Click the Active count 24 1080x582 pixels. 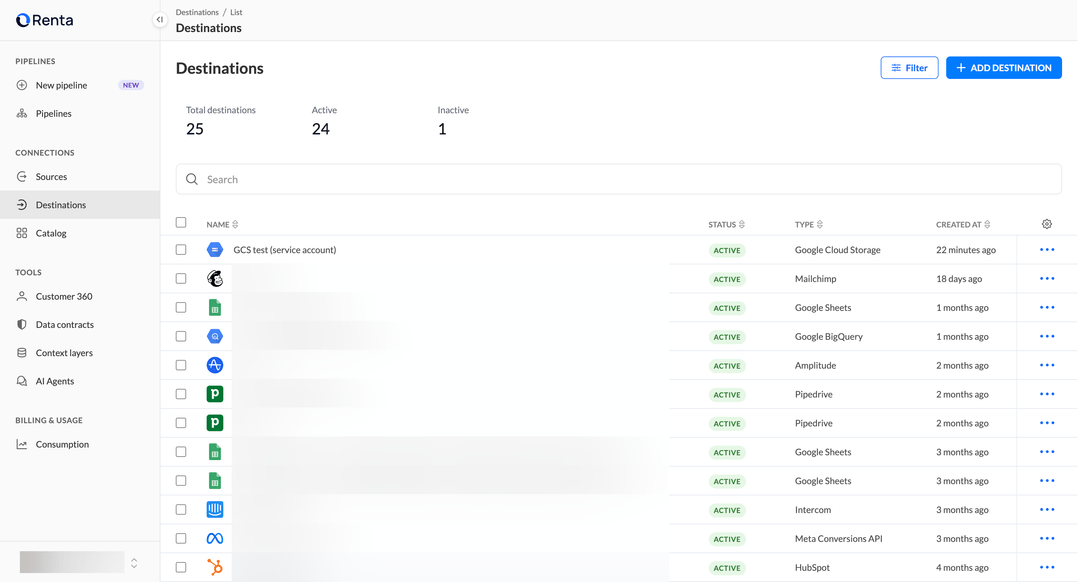point(321,129)
